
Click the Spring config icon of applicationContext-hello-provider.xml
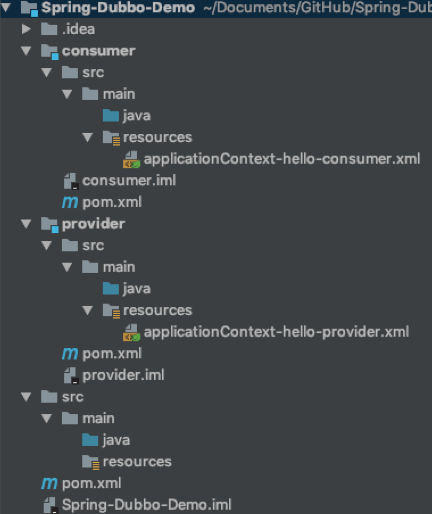click(131, 332)
